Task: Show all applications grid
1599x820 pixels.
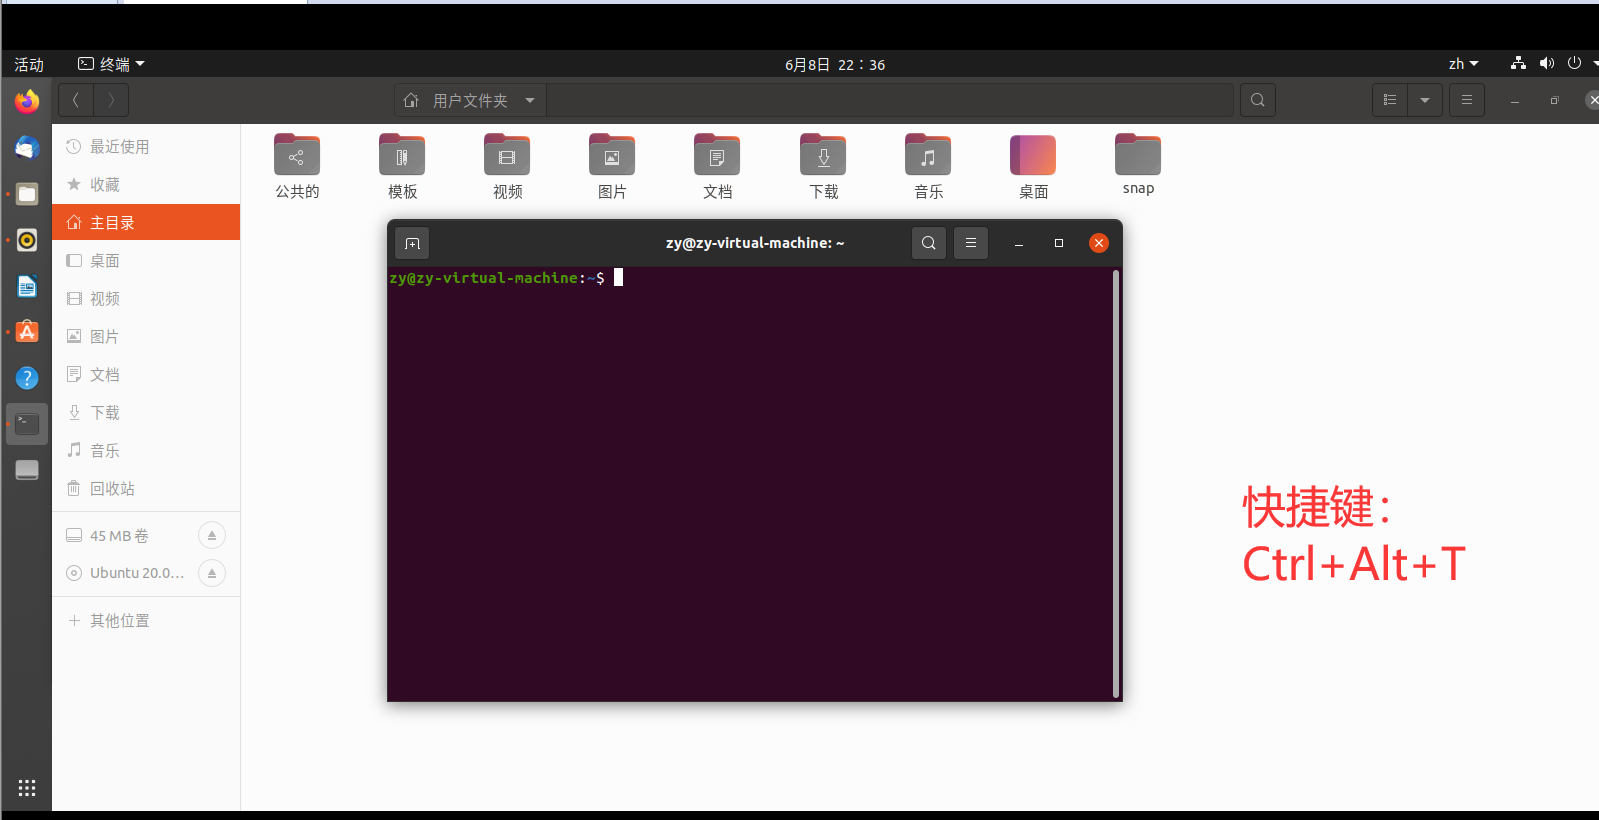Action: tap(27, 788)
